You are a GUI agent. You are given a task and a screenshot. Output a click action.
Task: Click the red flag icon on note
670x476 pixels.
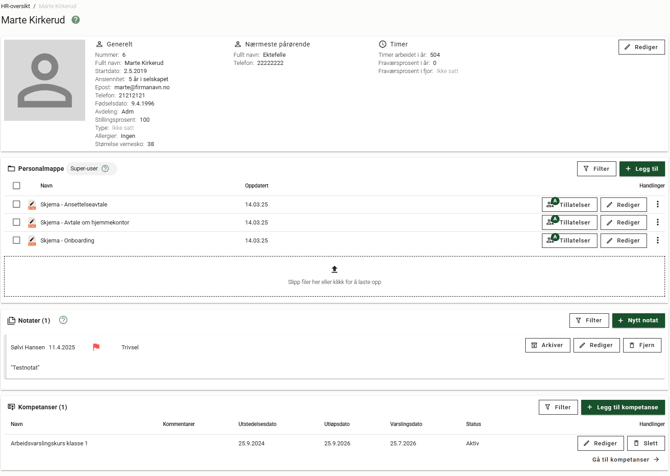96,347
